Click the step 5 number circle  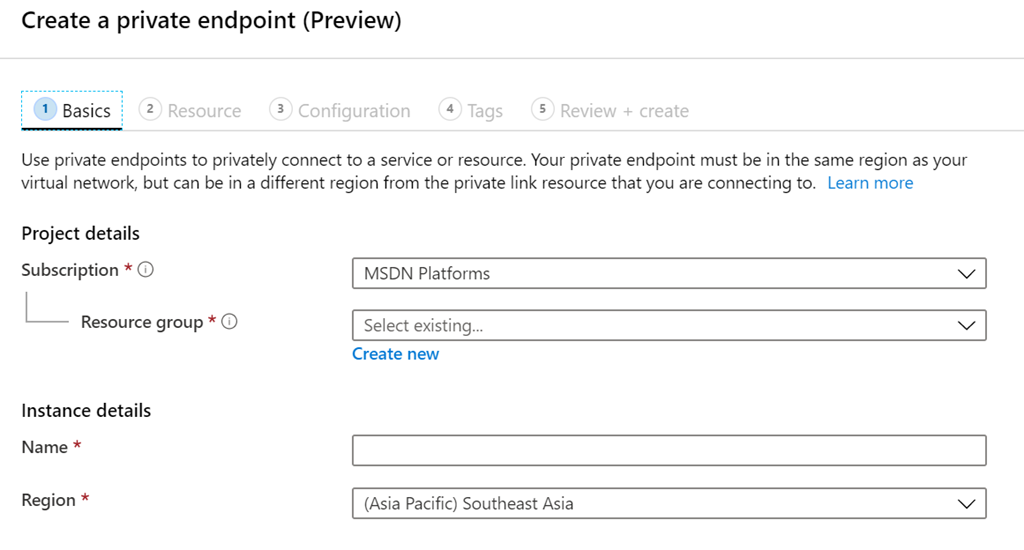(x=543, y=109)
